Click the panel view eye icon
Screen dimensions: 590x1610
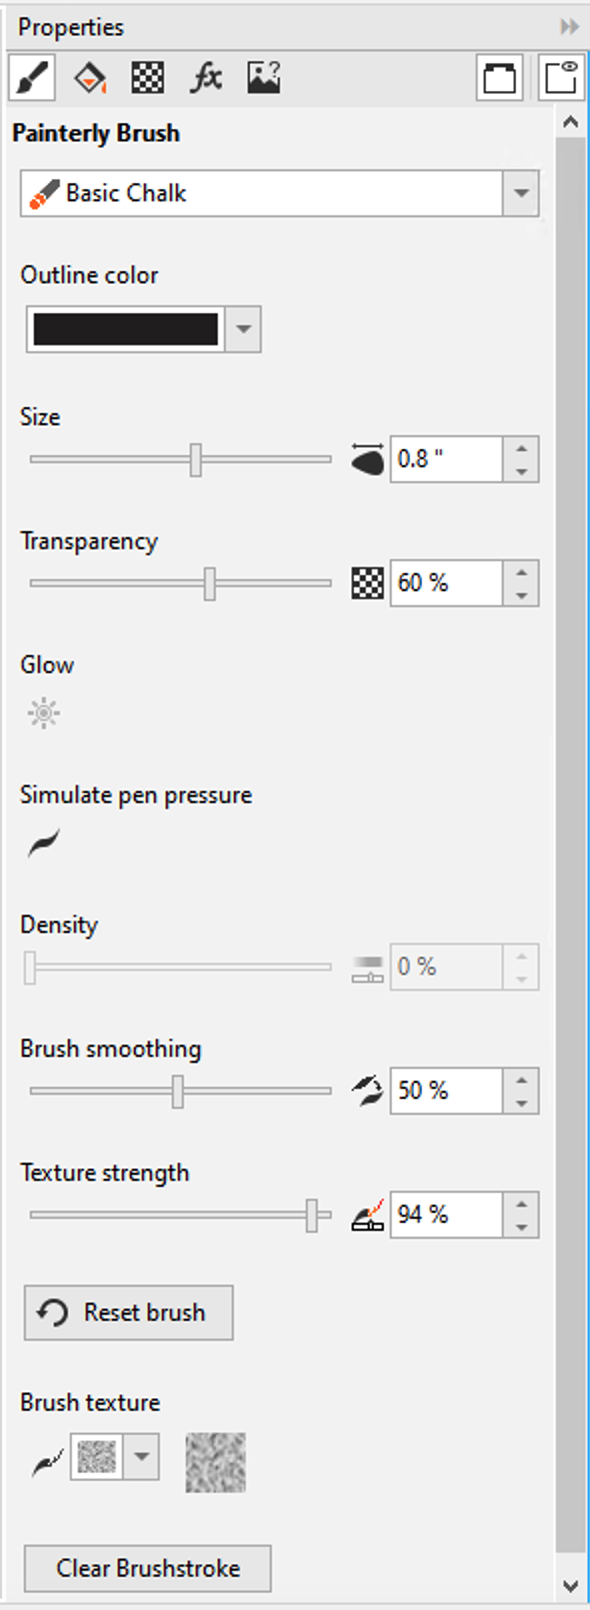[560, 78]
